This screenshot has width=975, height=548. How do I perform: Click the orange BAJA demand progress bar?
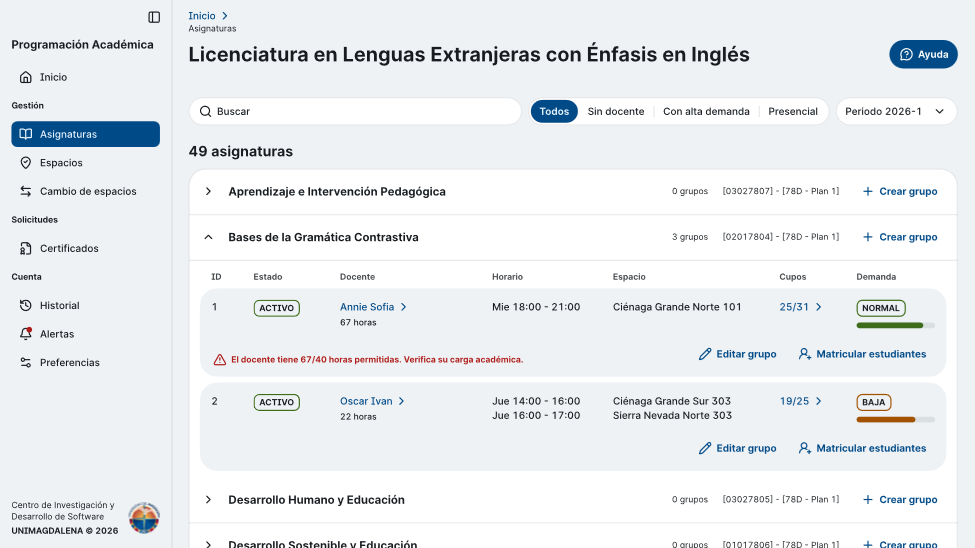(x=895, y=420)
